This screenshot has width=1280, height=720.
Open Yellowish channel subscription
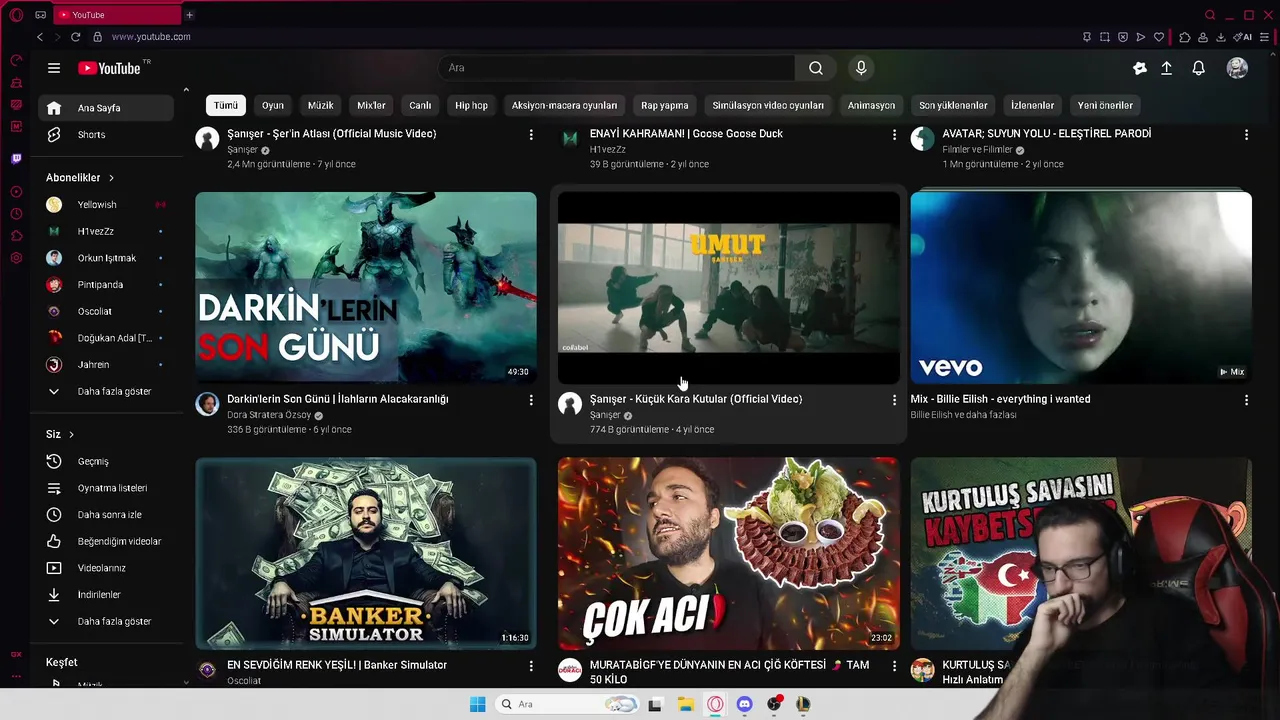(107, 205)
